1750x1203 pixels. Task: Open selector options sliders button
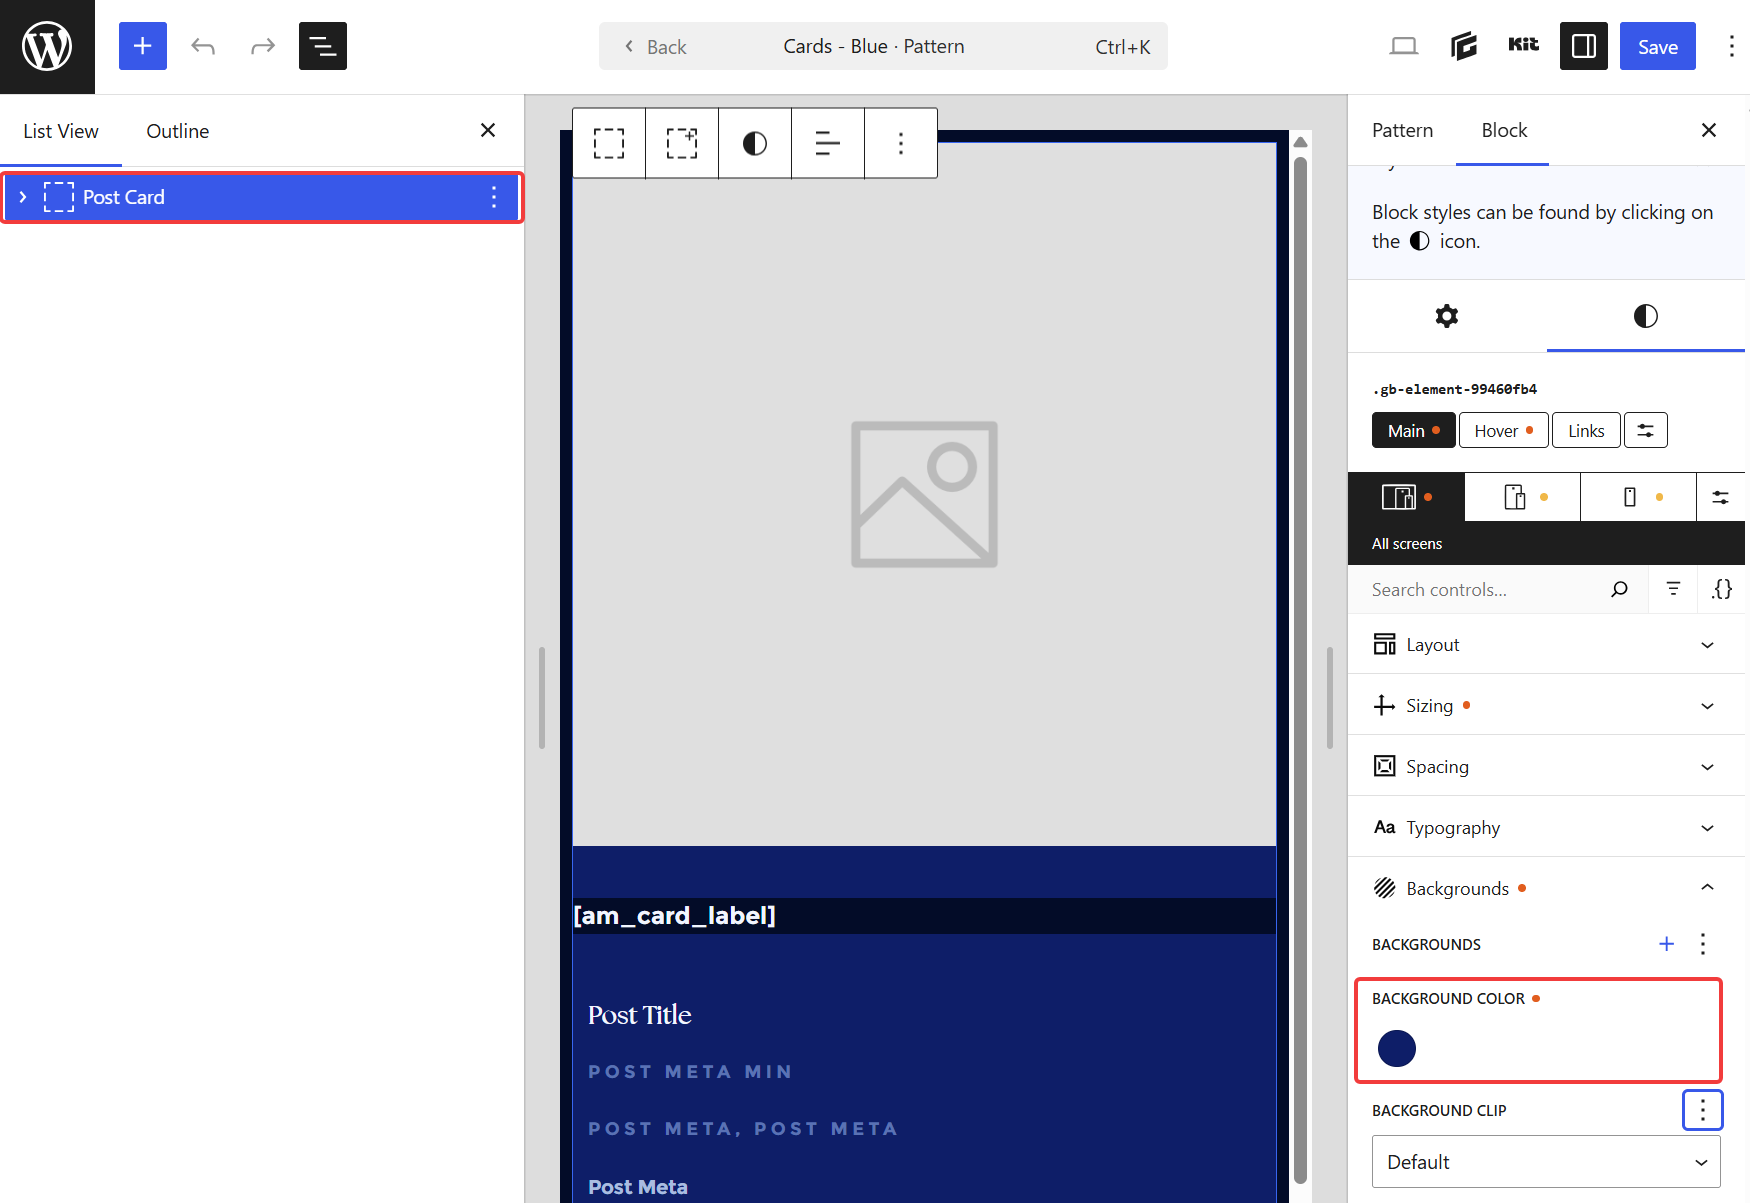pyautogui.click(x=1645, y=430)
